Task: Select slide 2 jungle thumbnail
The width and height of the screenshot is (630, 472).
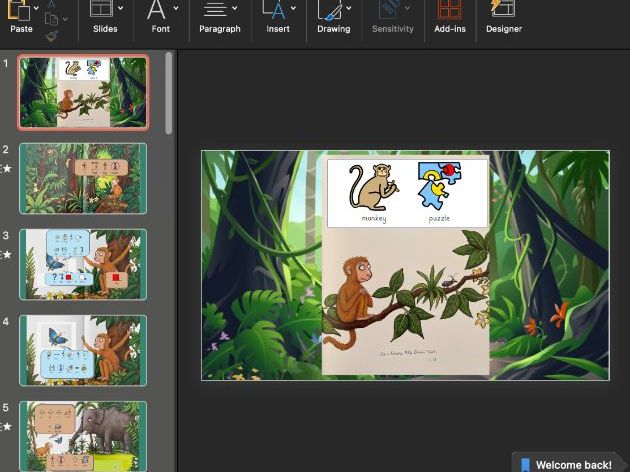Action: (83, 178)
